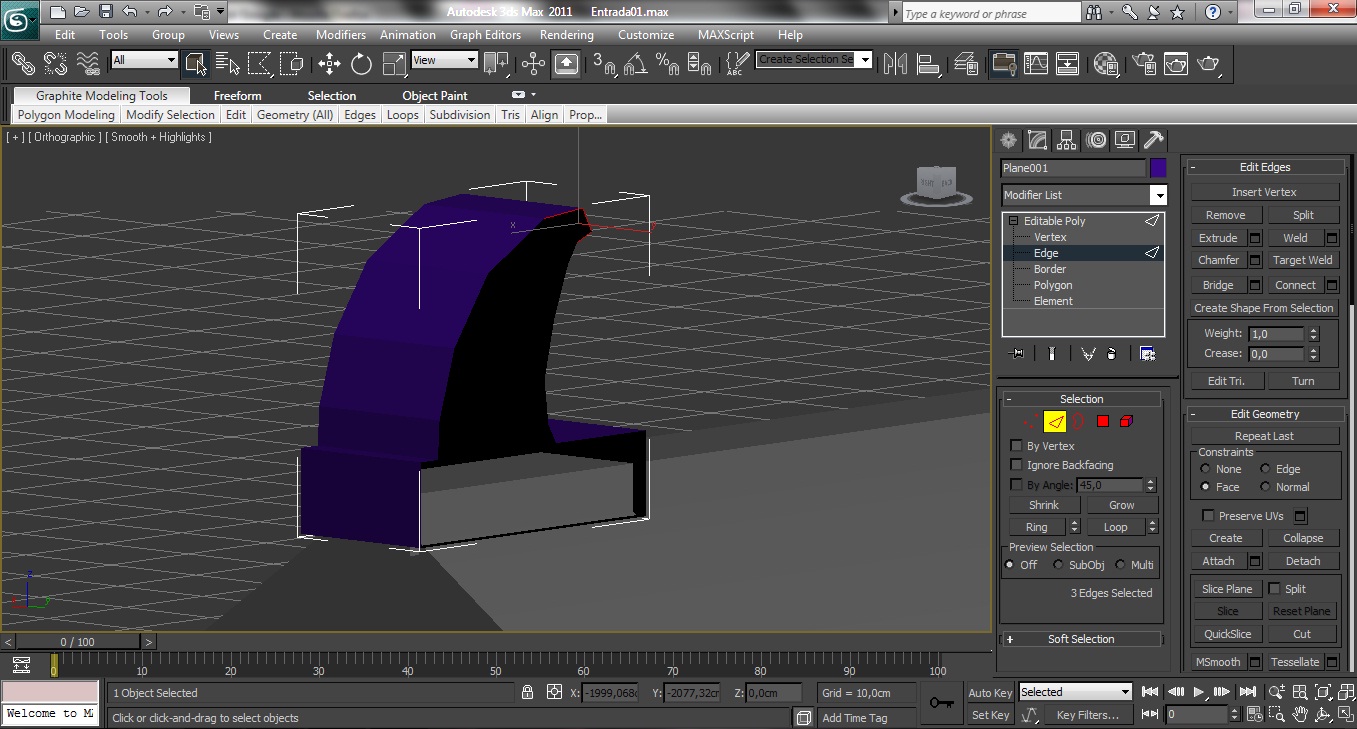Switch to the Hierarchy command panel
Viewport: 1357px width, 729px height.
(x=1067, y=140)
